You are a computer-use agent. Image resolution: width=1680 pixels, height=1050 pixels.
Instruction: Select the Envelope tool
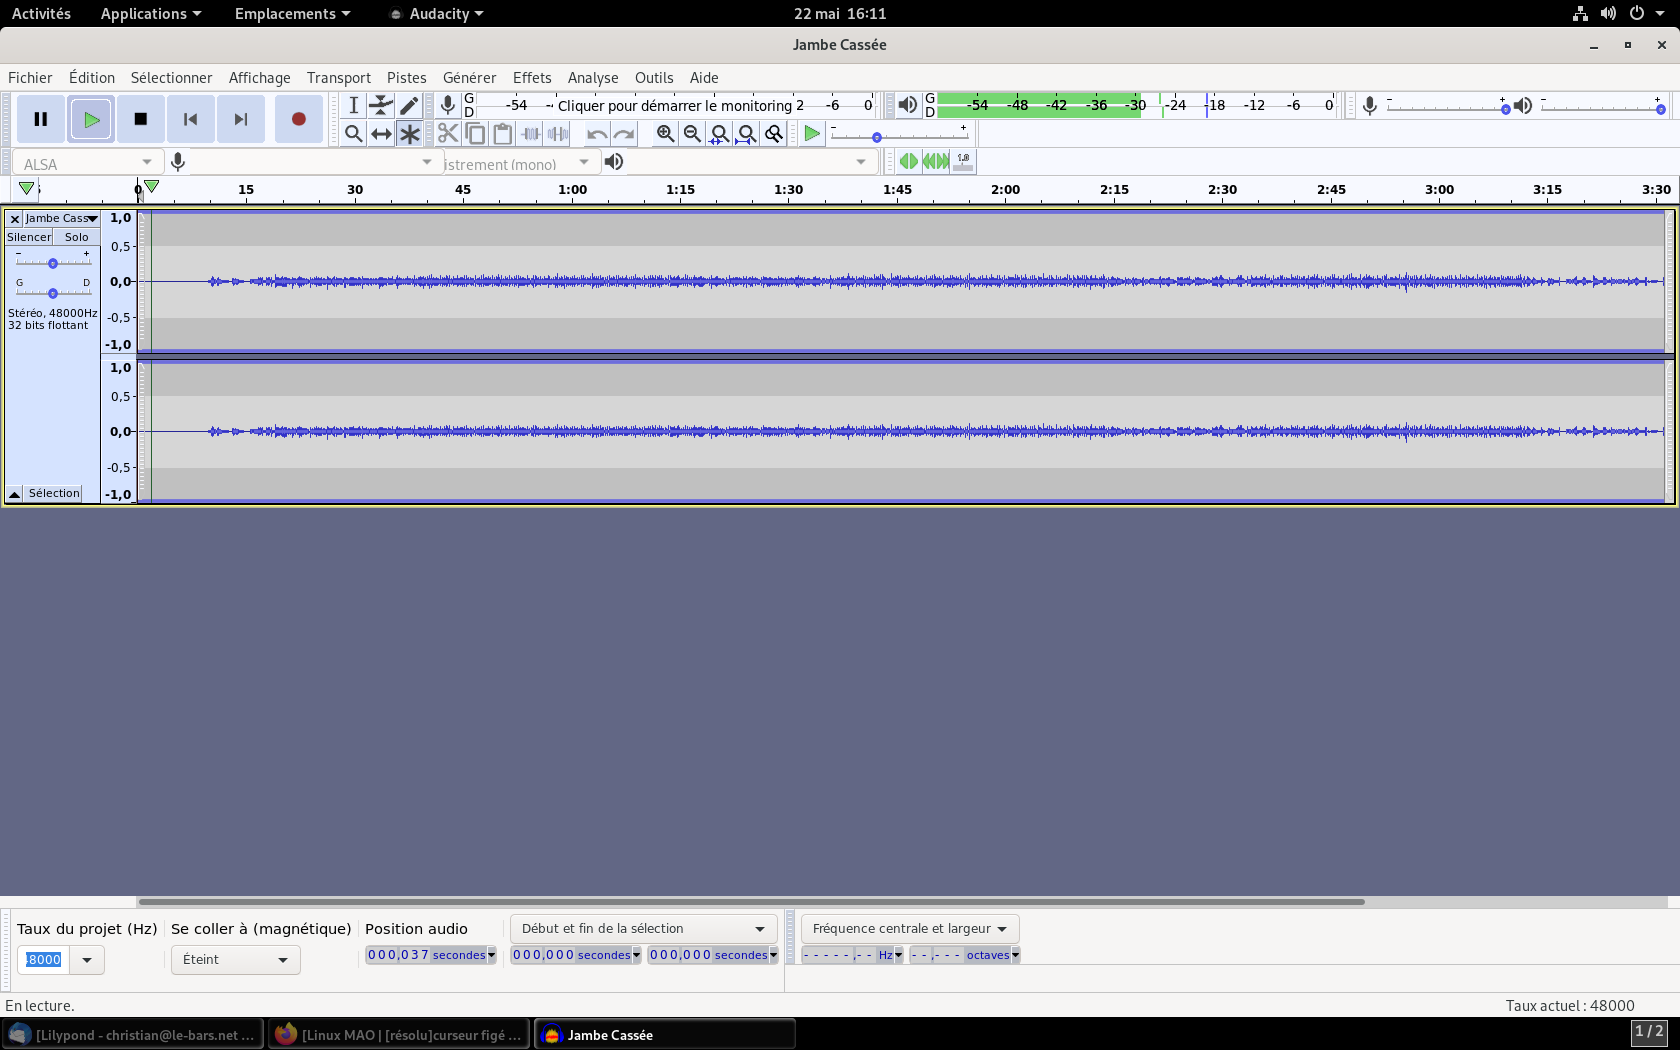381,105
